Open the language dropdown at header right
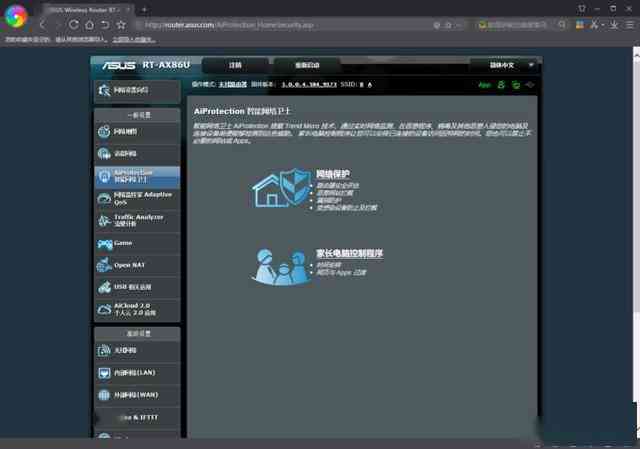This screenshot has width=640, height=449. [507, 65]
